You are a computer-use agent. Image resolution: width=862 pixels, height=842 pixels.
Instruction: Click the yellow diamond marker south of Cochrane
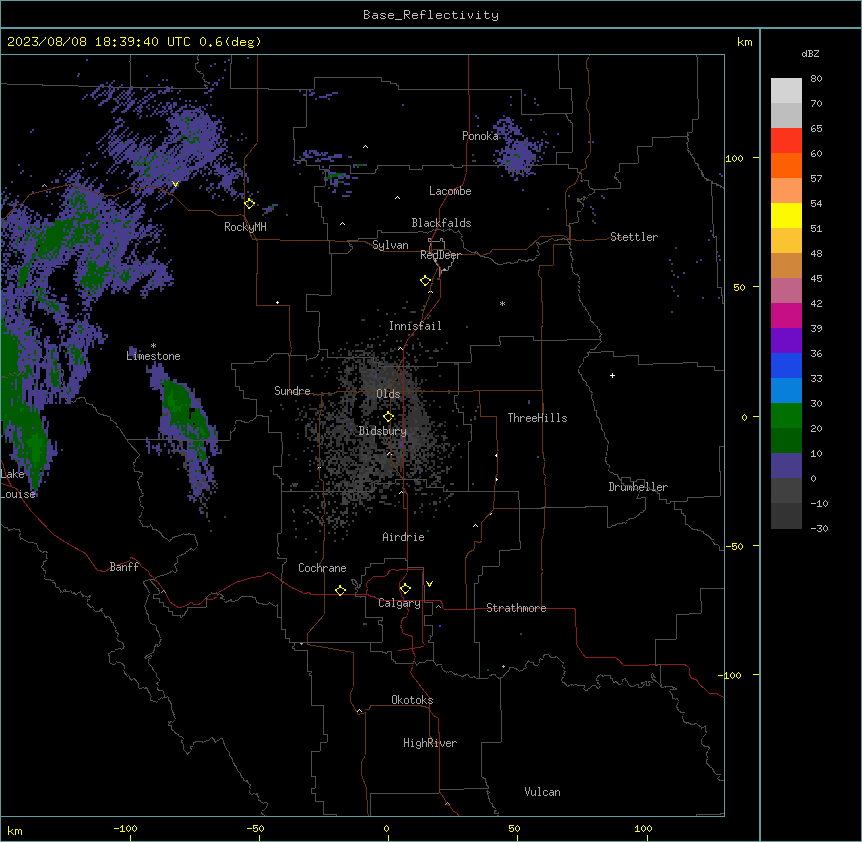click(340, 590)
